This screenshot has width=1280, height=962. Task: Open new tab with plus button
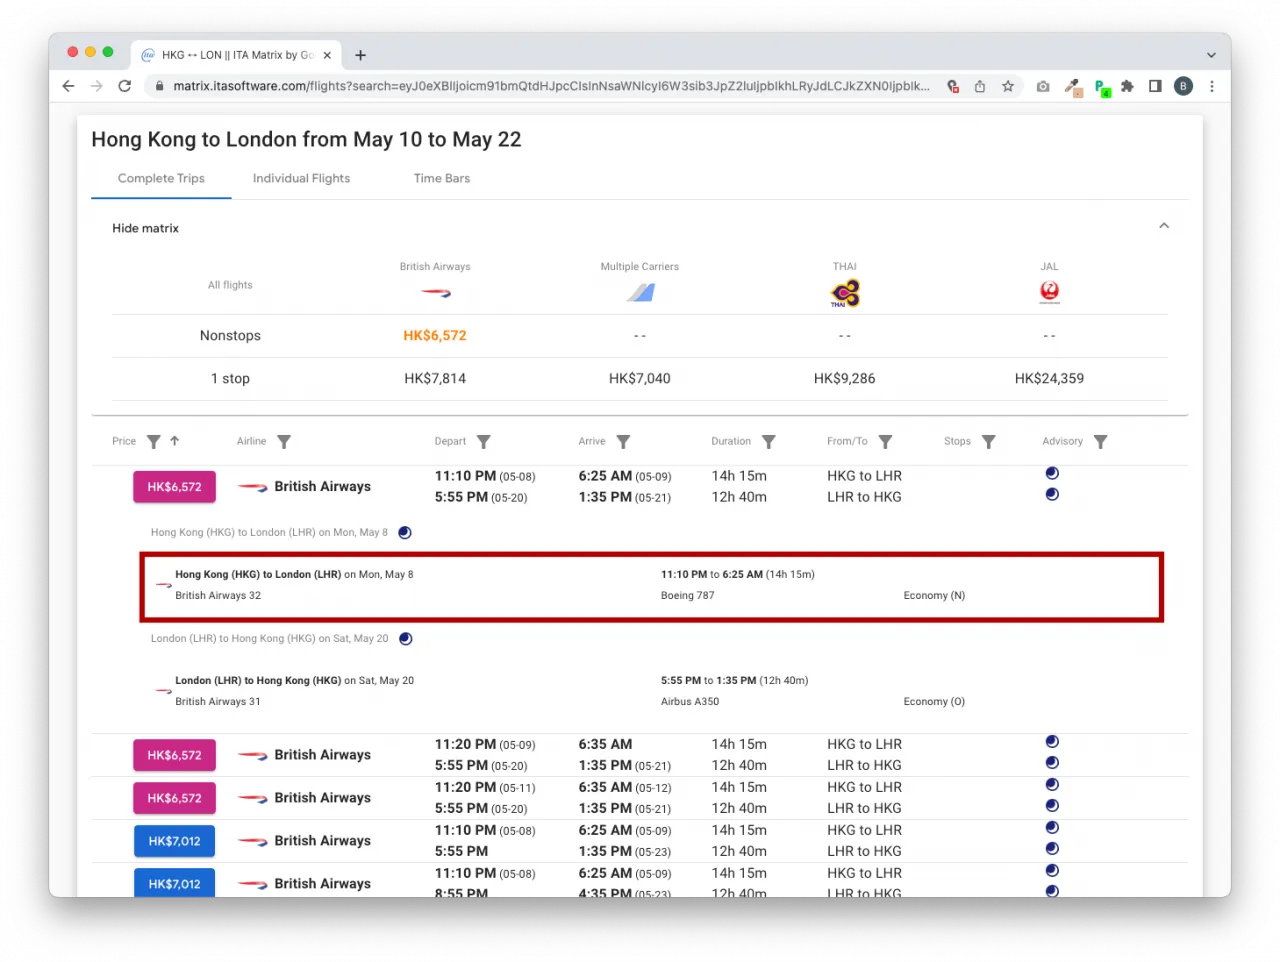click(x=360, y=55)
